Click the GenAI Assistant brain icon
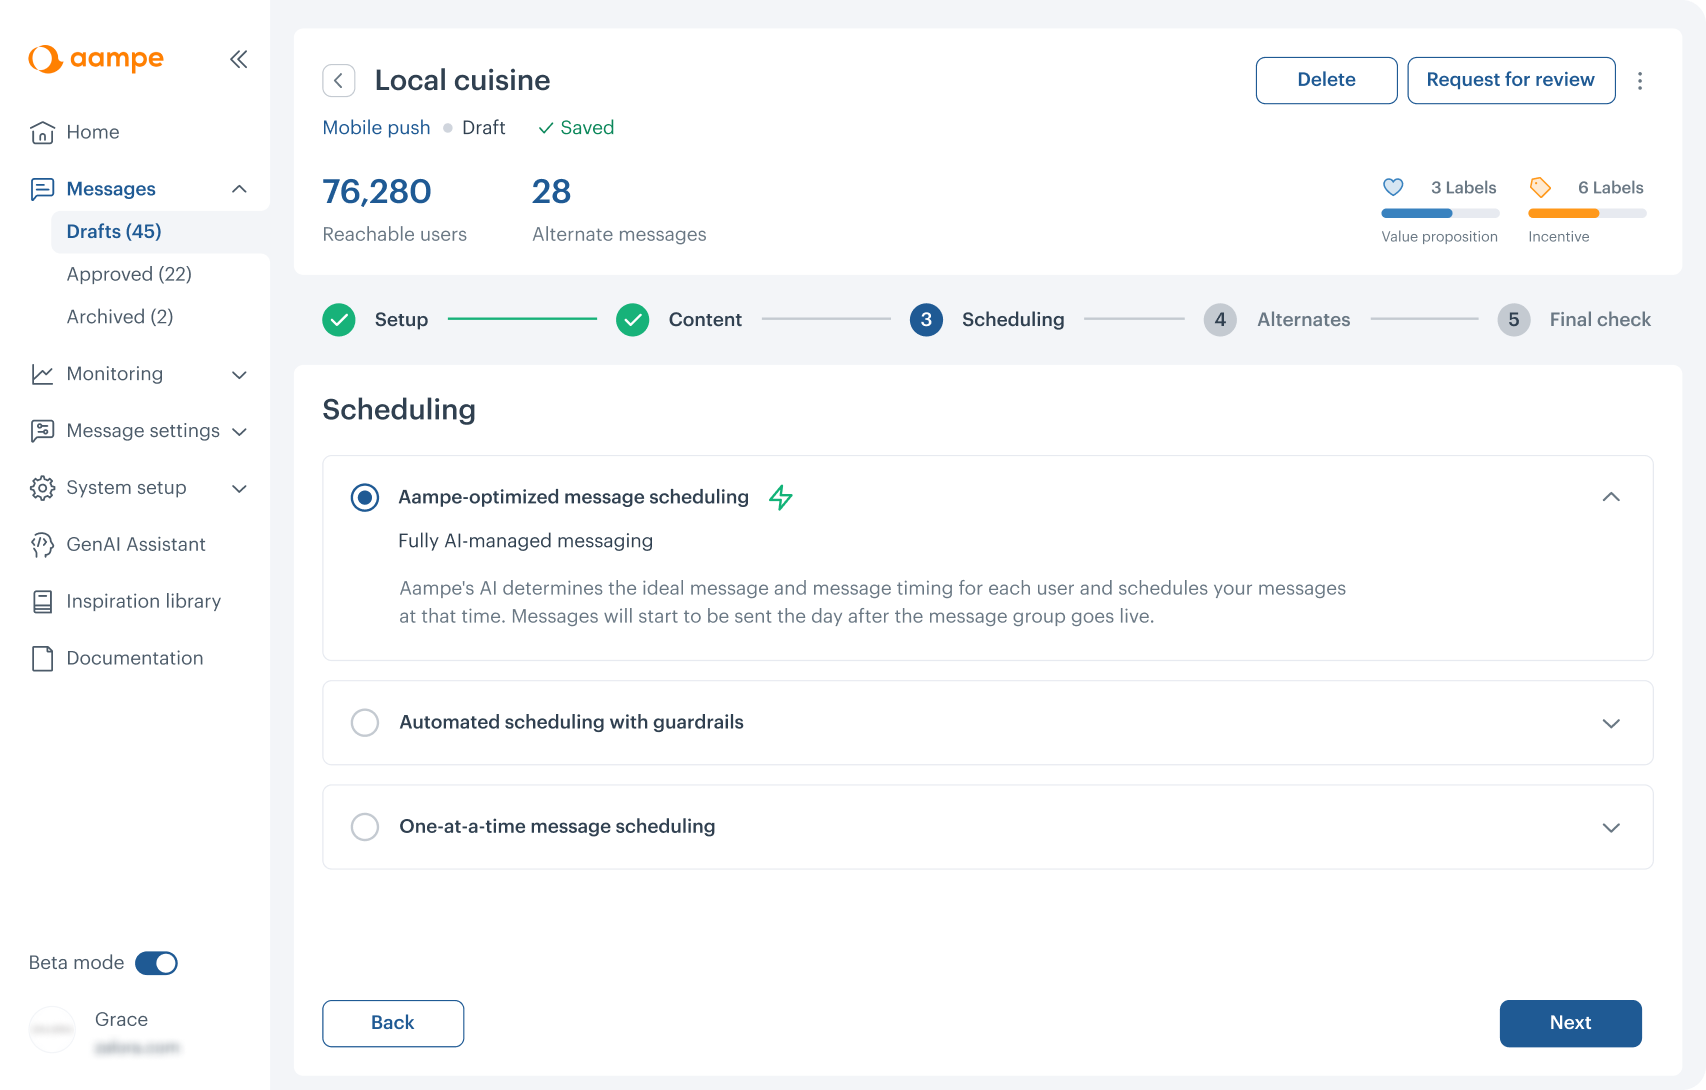The height and width of the screenshot is (1090, 1706). pyautogui.click(x=42, y=545)
